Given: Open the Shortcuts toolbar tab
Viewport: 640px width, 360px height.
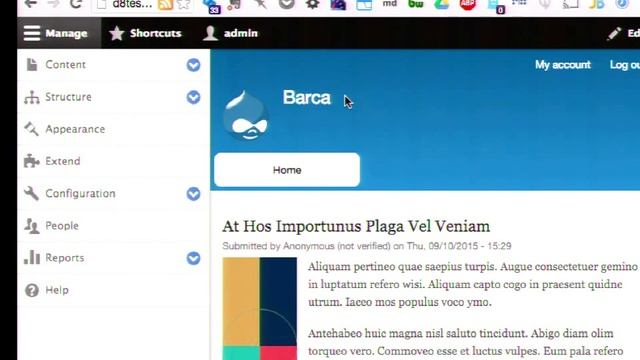Looking at the screenshot, I should 145,33.
